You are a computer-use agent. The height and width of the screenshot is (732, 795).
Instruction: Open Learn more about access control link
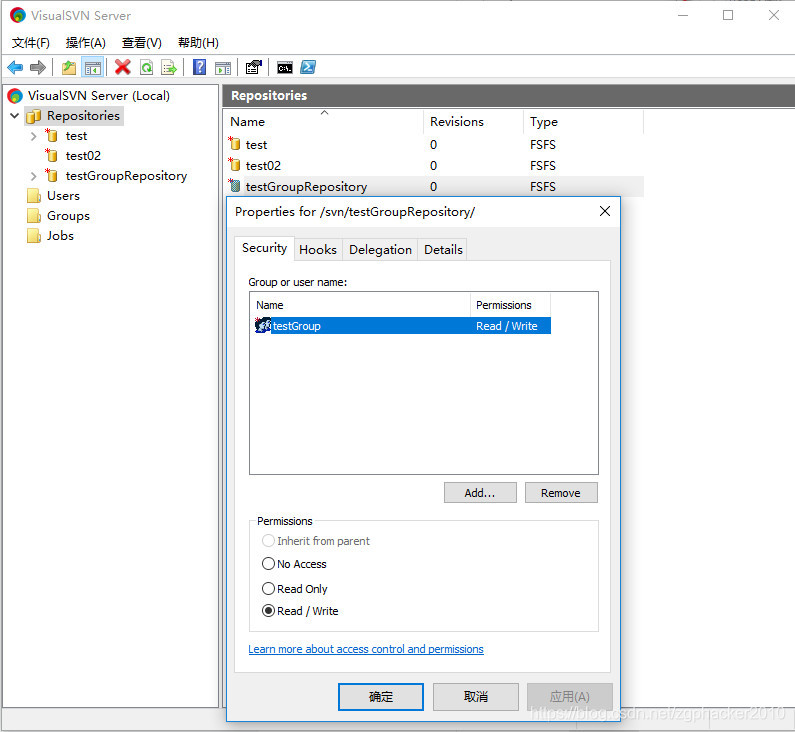pyautogui.click(x=366, y=649)
